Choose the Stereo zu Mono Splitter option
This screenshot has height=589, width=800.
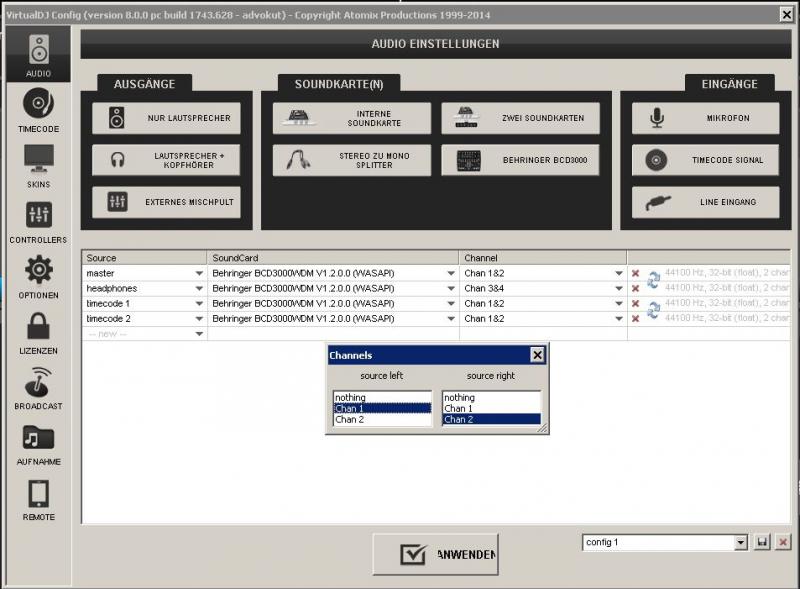click(352, 160)
